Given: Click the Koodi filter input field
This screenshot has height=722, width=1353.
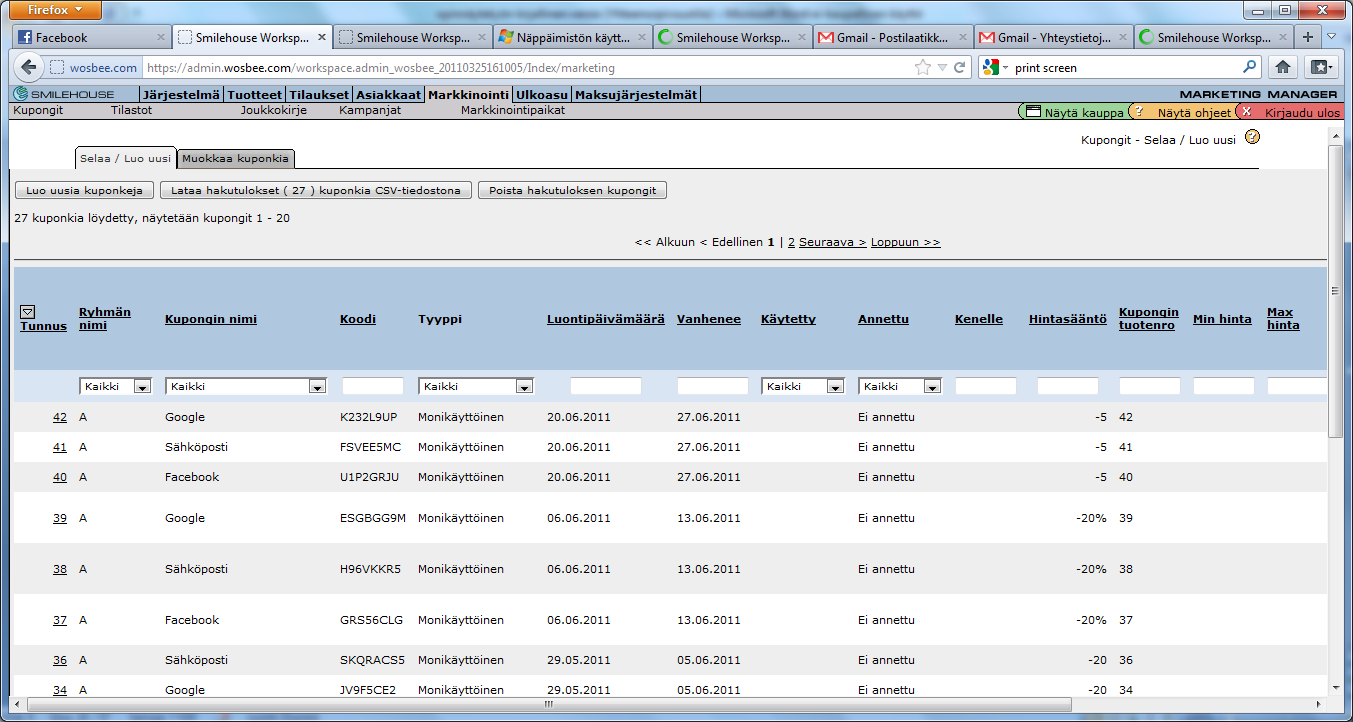Looking at the screenshot, I should point(373,386).
